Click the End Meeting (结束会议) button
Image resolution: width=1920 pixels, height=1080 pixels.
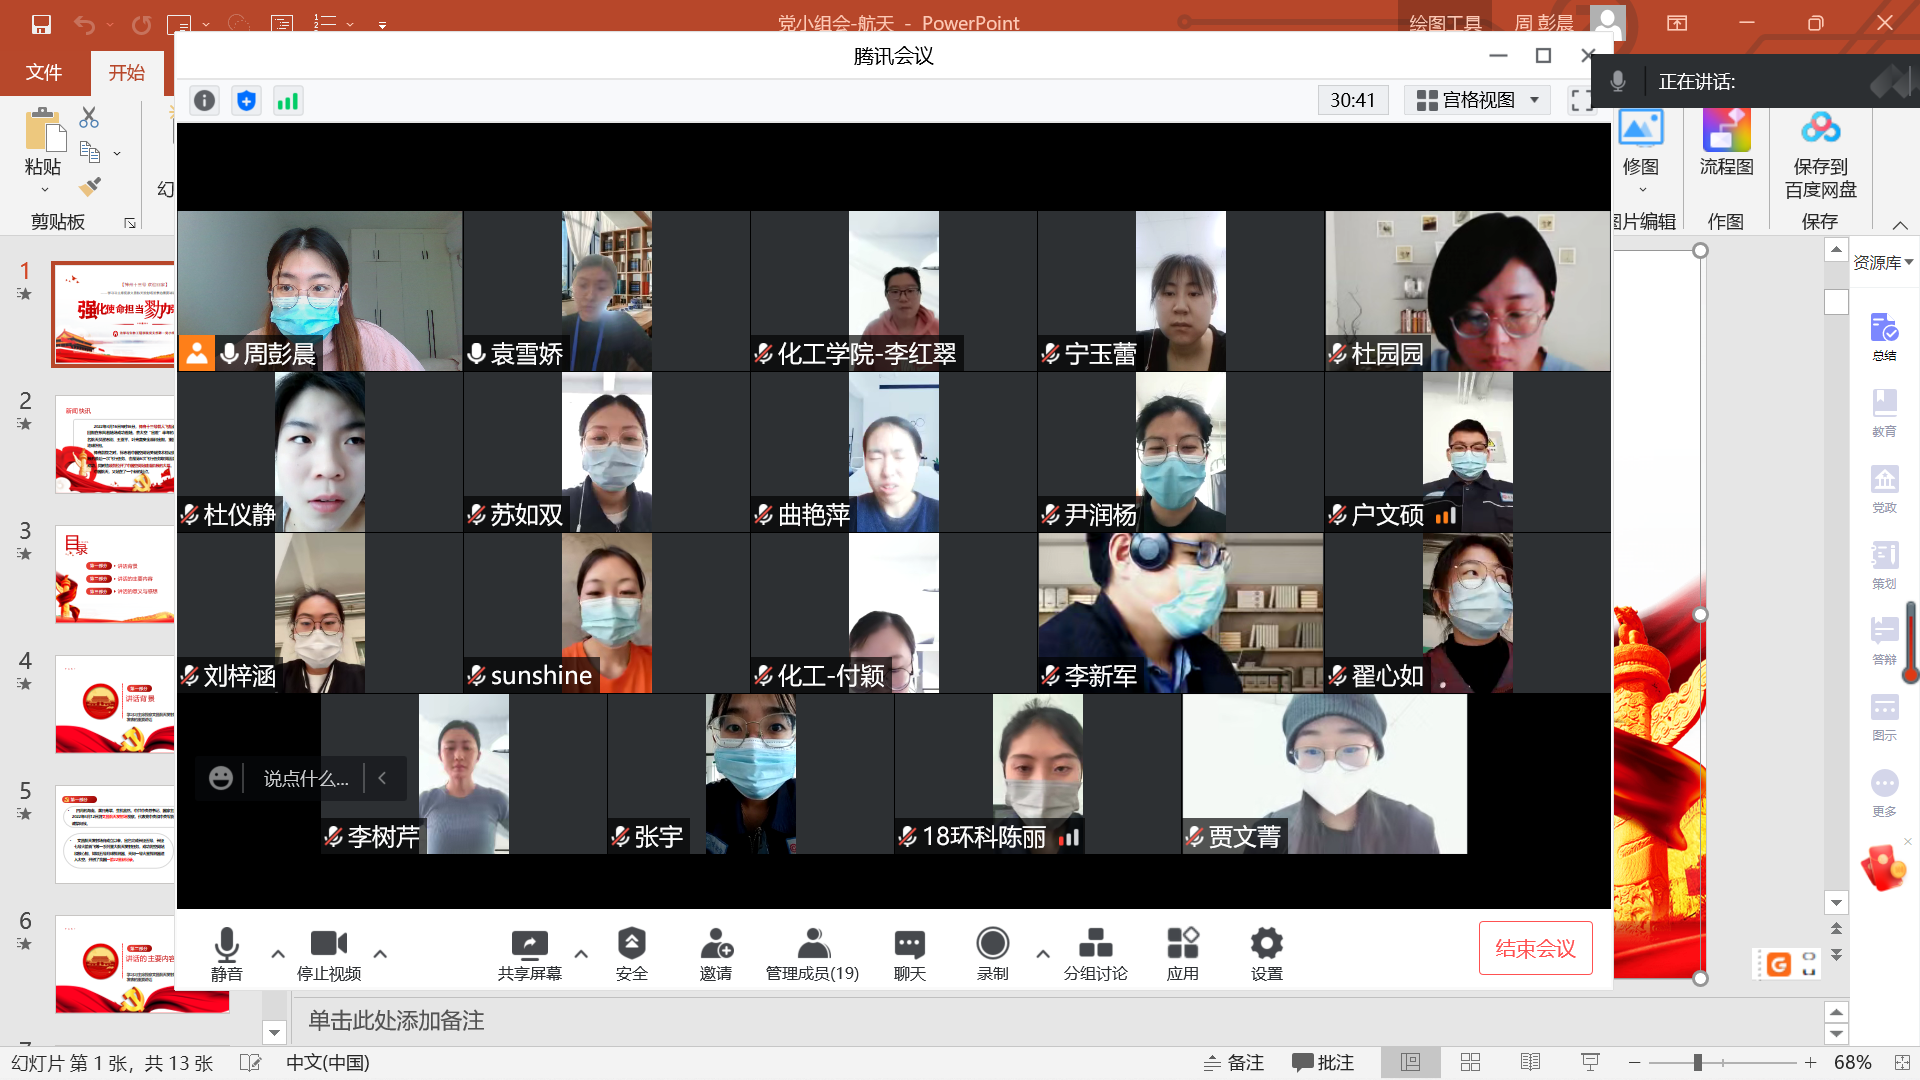click(1535, 948)
